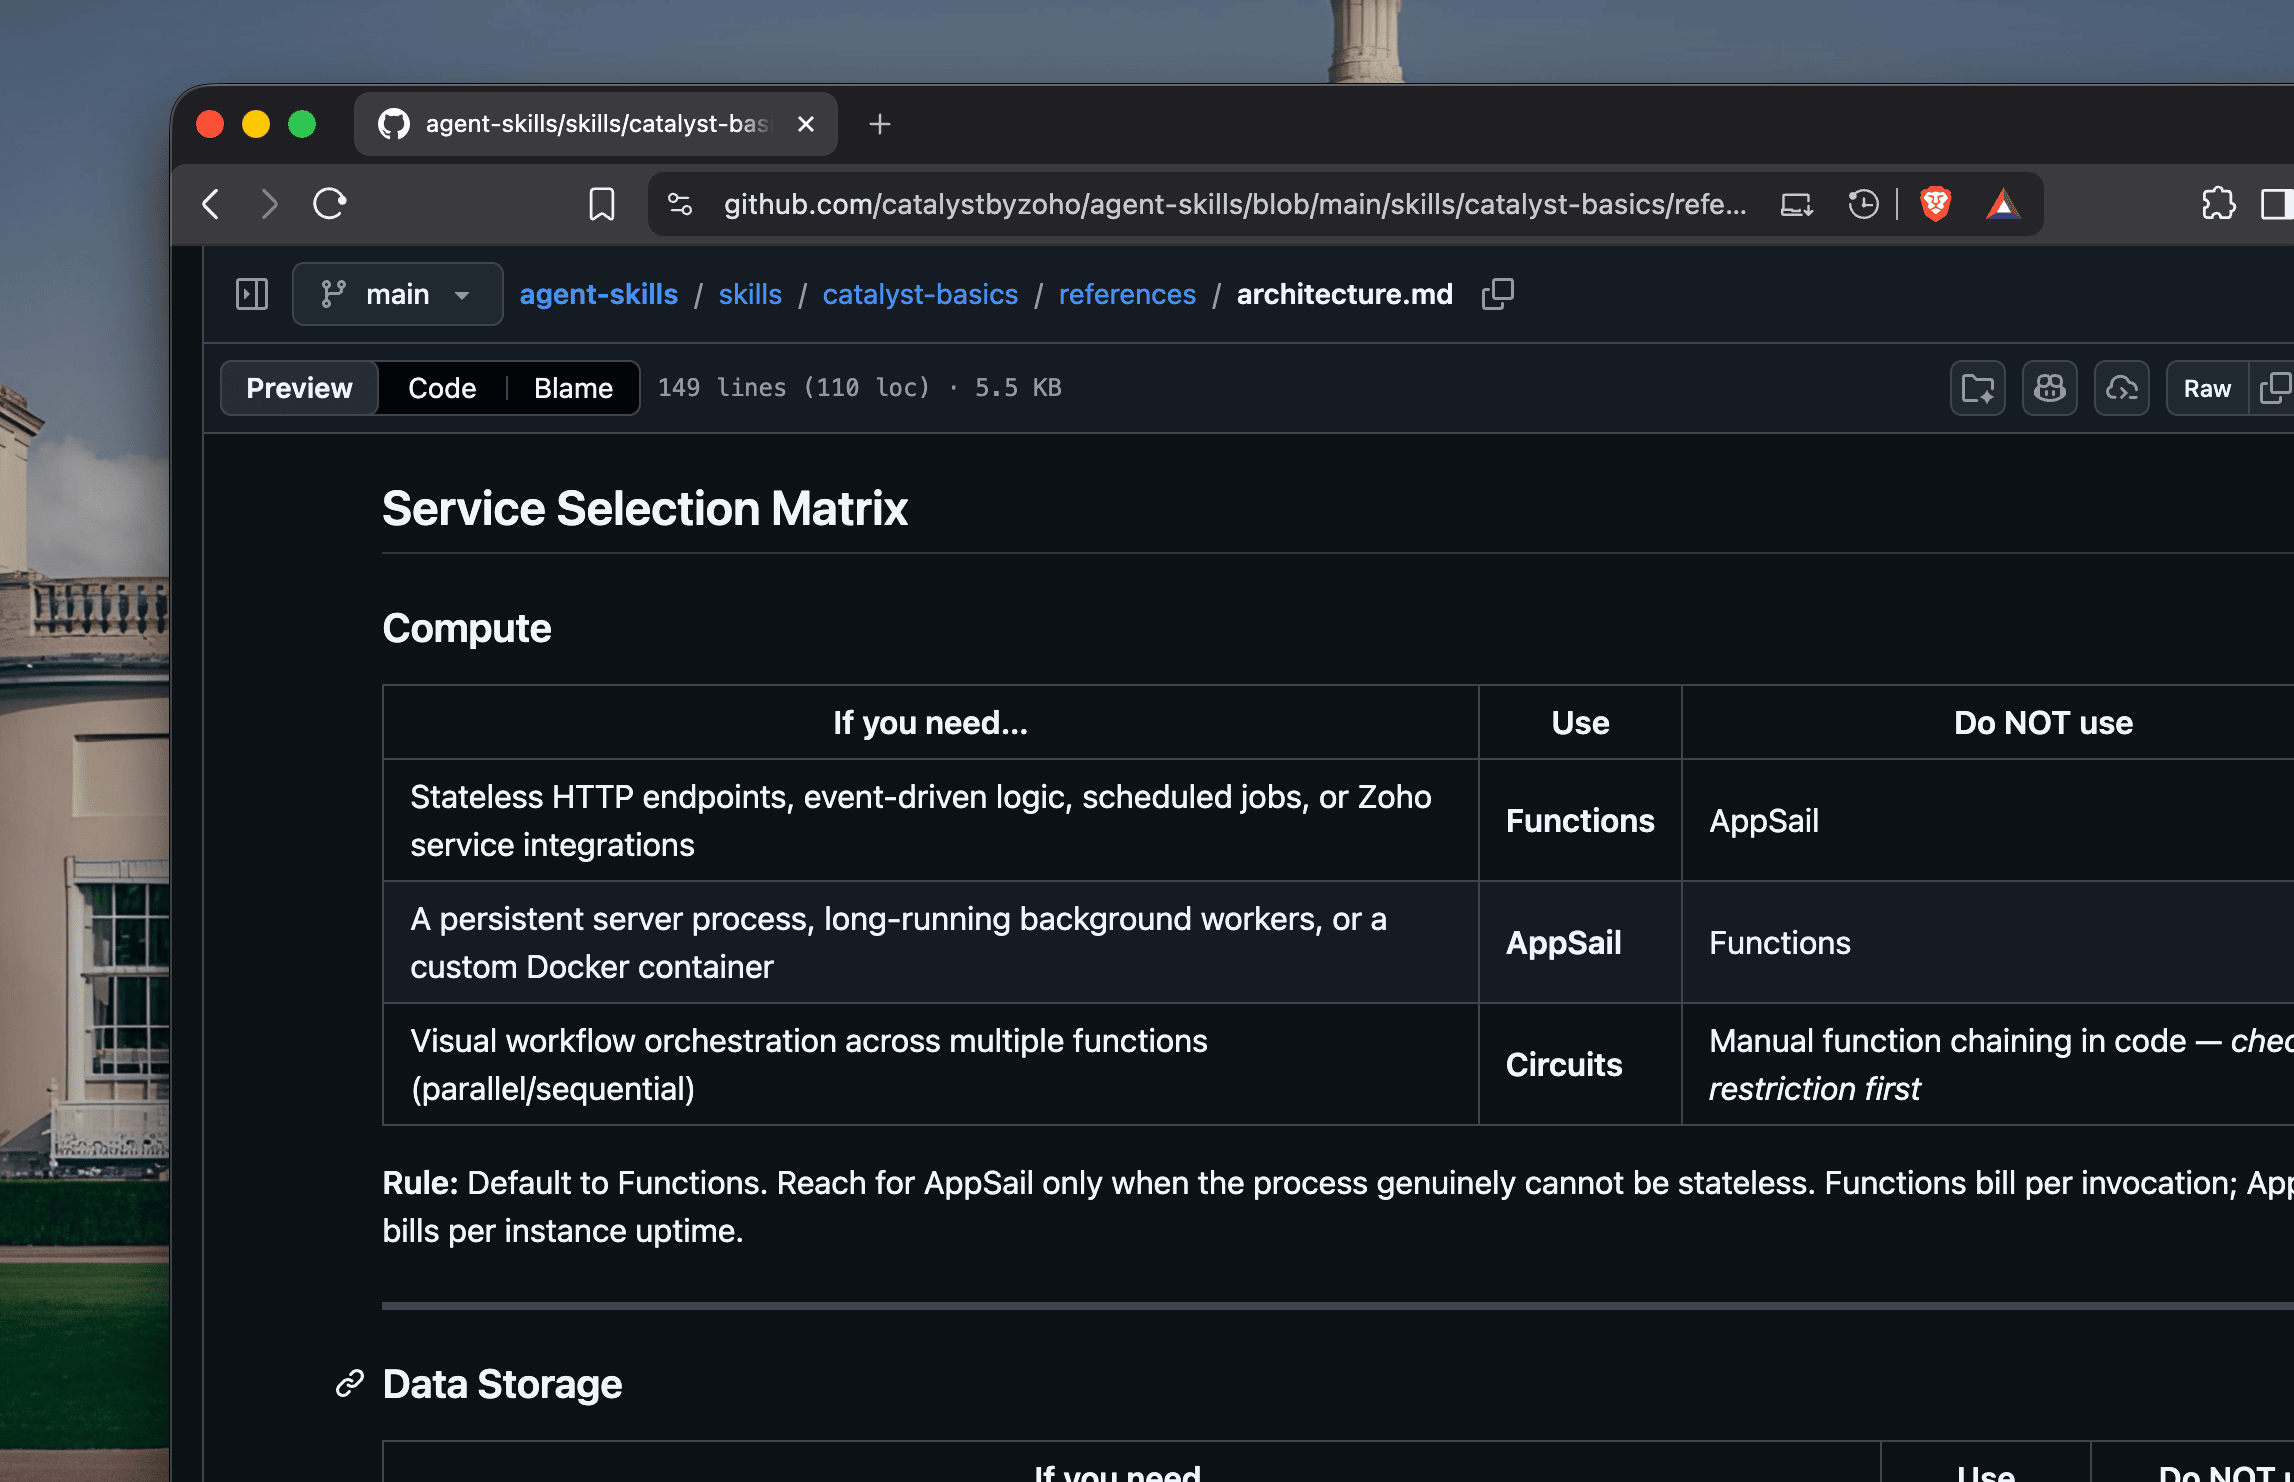Open Copilot icon in file toolbar
This screenshot has width=2294, height=1482.
2049,388
